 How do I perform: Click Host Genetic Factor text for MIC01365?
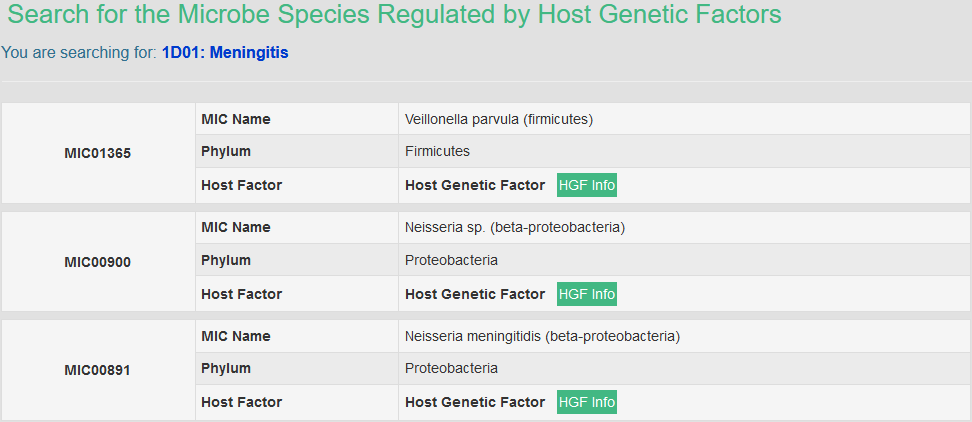[475, 185]
